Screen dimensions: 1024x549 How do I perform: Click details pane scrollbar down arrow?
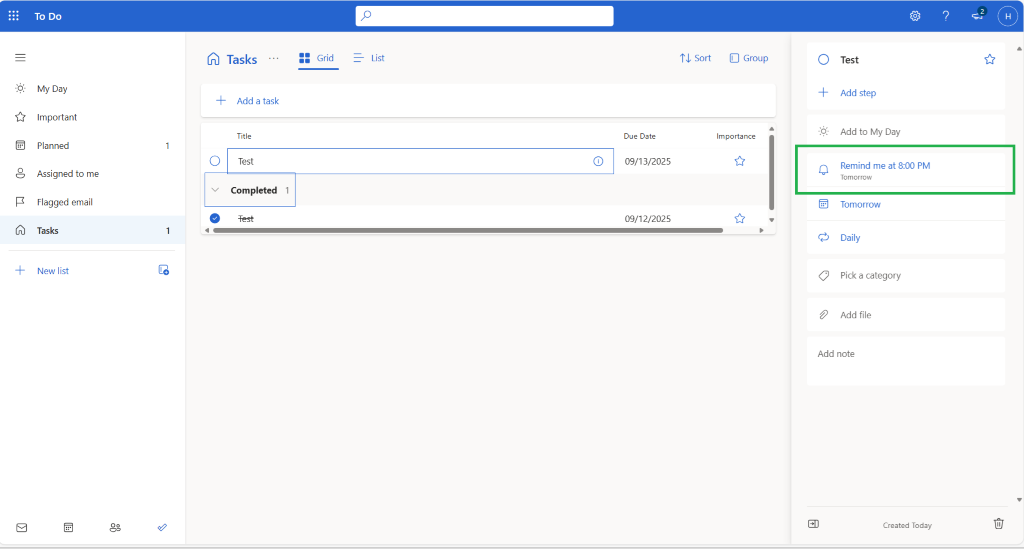point(1019,500)
